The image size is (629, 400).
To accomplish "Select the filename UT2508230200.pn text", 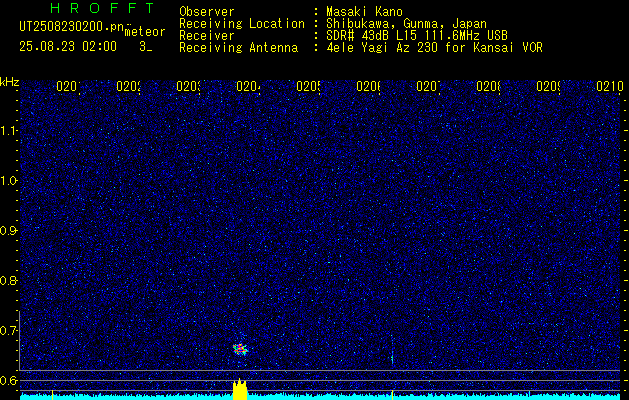I will (x=72, y=27).
